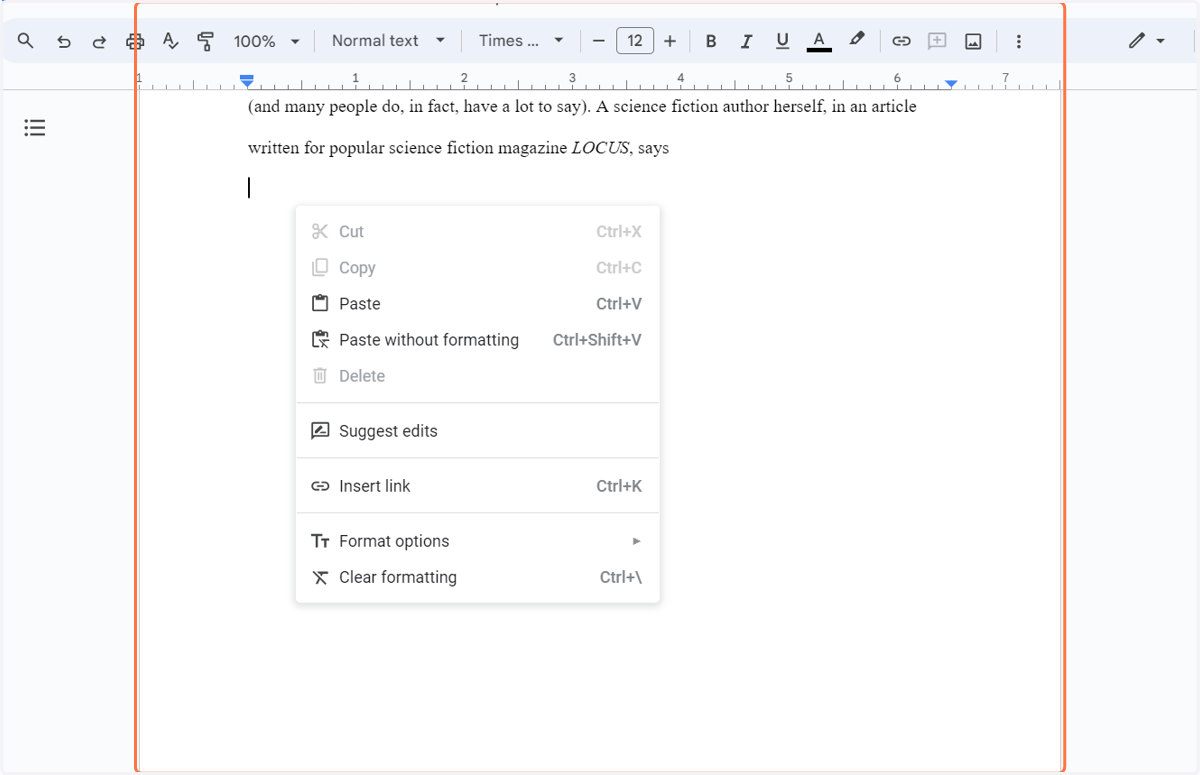Redo the last action

[99, 41]
